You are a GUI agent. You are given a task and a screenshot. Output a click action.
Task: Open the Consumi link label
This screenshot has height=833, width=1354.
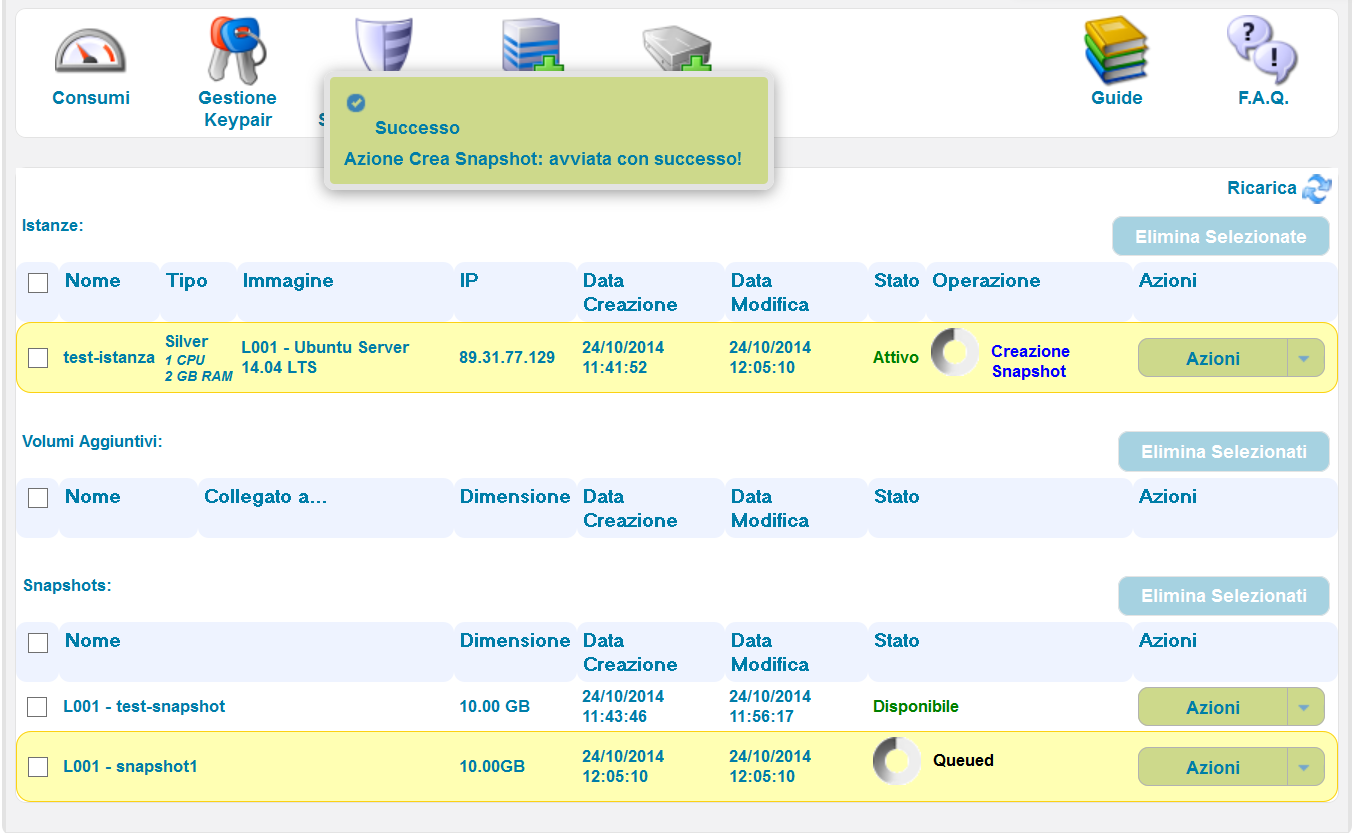[91, 98]
